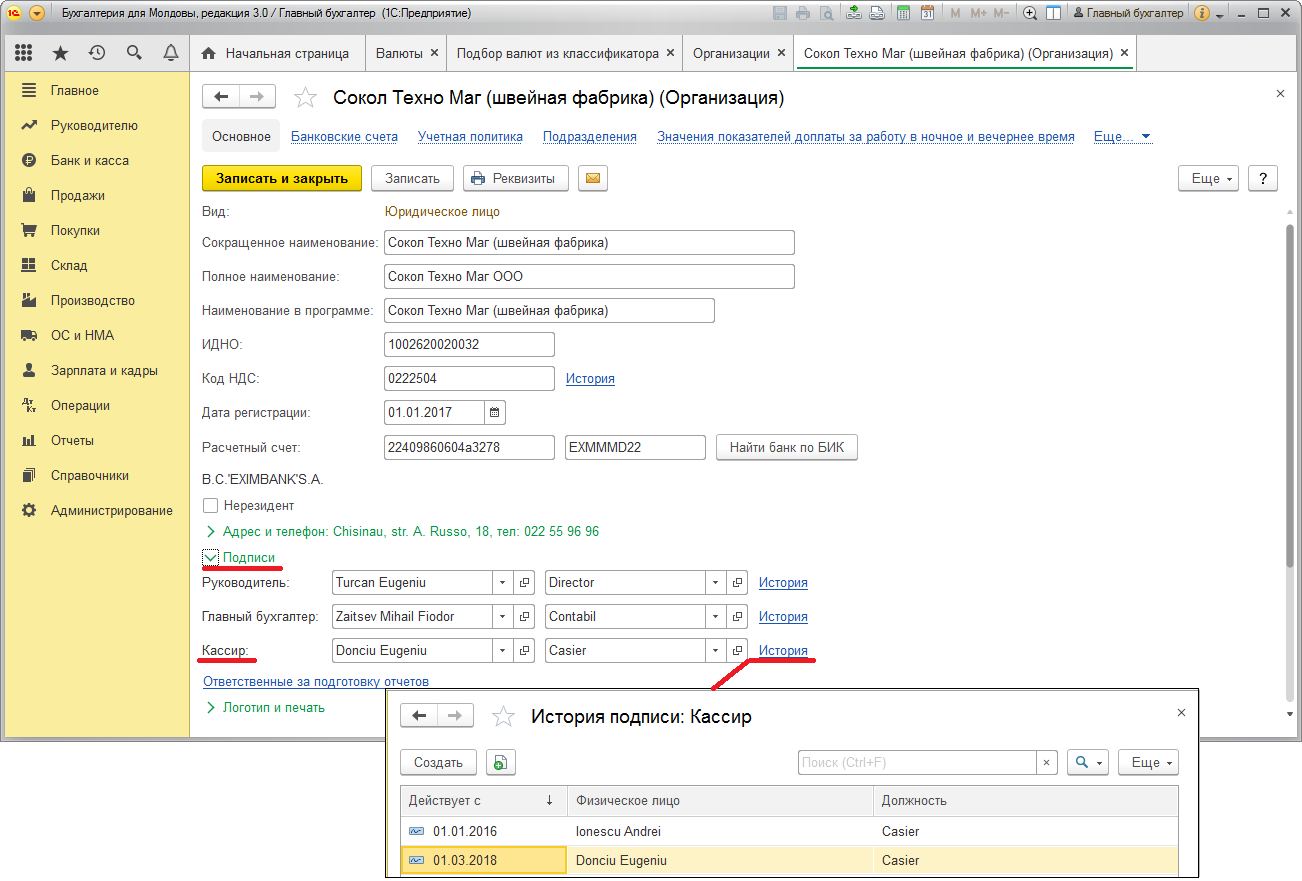Add organization form to favorites star
This screenshot has height=881, width=1302.
click(305, 97)
